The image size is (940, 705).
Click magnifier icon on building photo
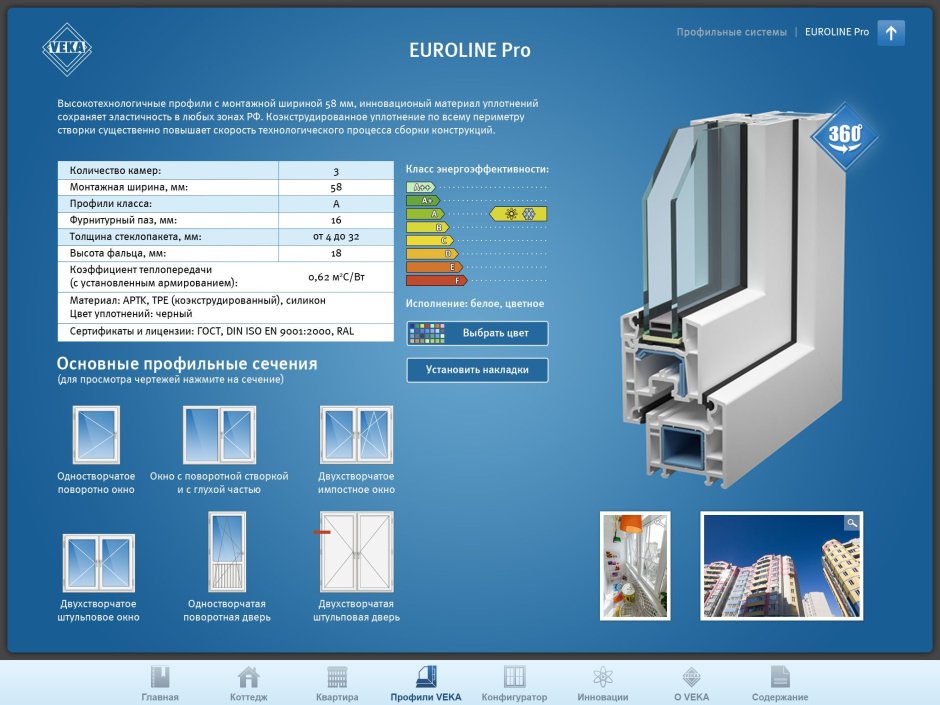852,523
